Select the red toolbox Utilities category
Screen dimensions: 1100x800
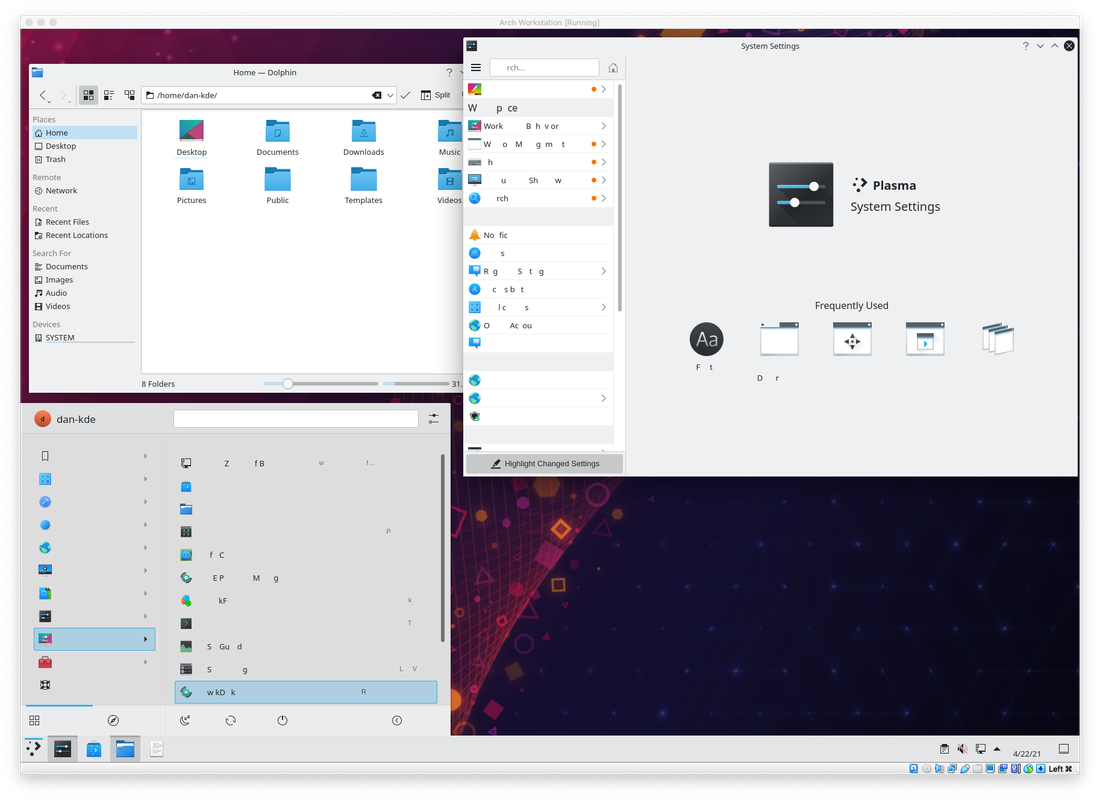tap(94, 662)
